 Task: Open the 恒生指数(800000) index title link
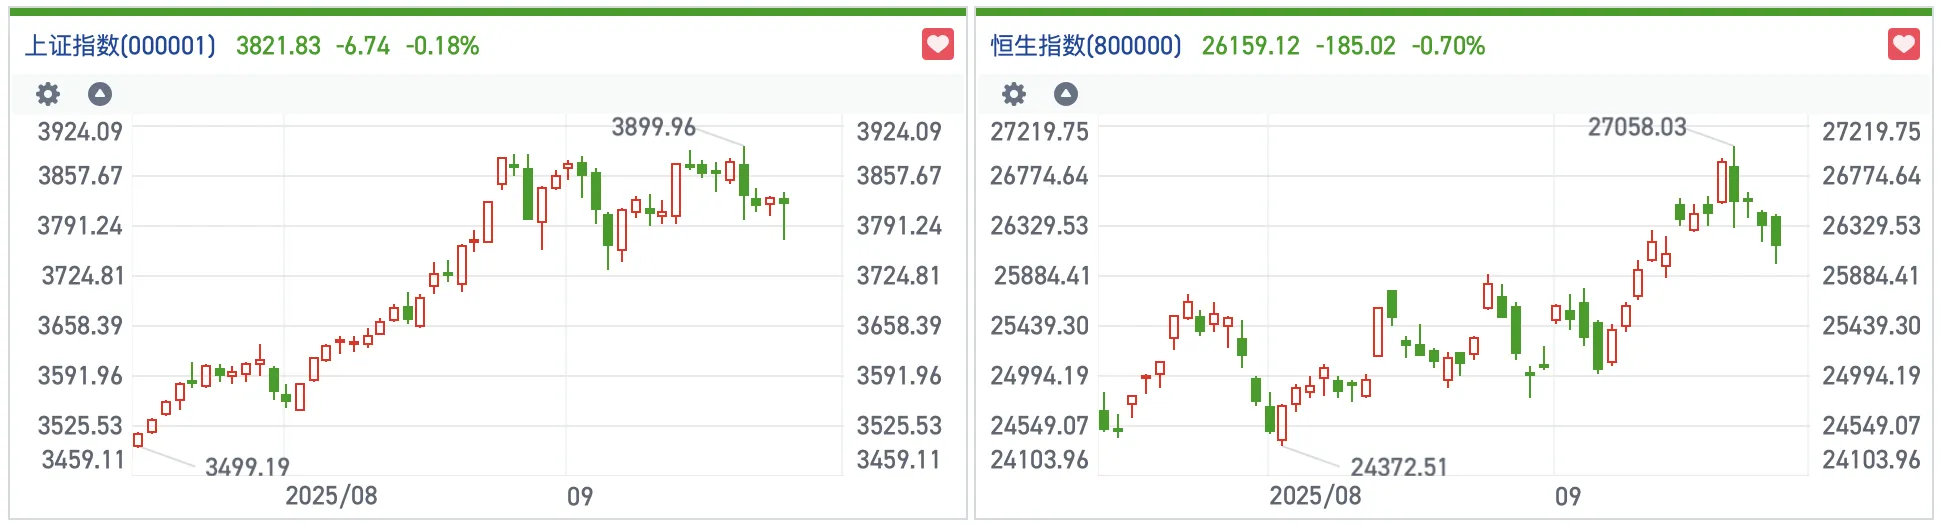(1086, 46)
